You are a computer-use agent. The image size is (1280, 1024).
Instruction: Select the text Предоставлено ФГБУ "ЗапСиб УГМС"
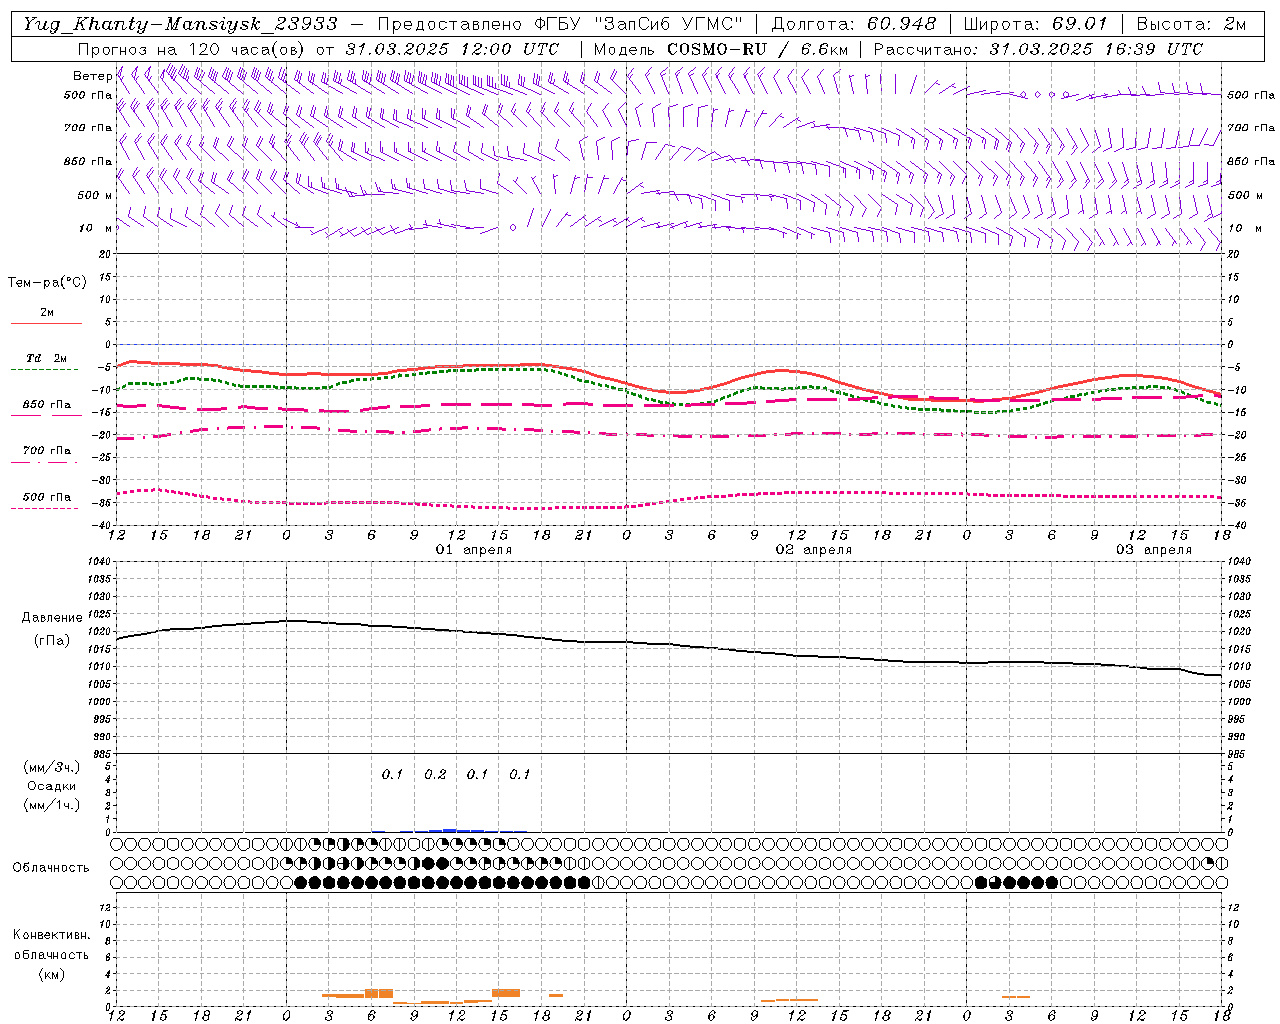[559, 23]
